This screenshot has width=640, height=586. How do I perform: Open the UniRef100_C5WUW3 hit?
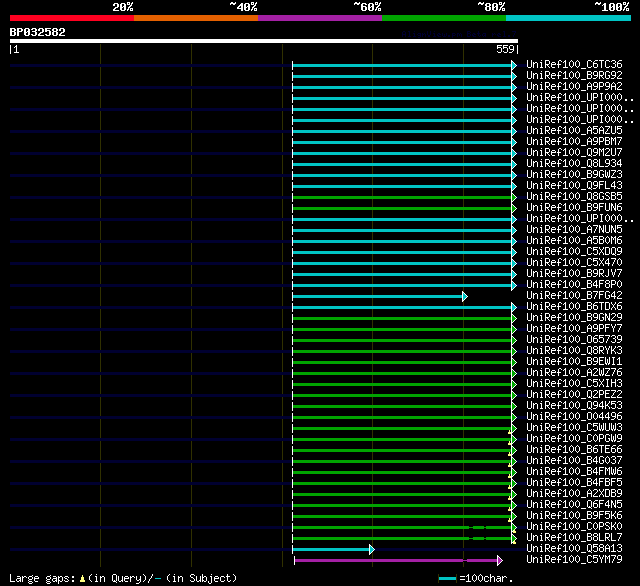click(574, 428)
